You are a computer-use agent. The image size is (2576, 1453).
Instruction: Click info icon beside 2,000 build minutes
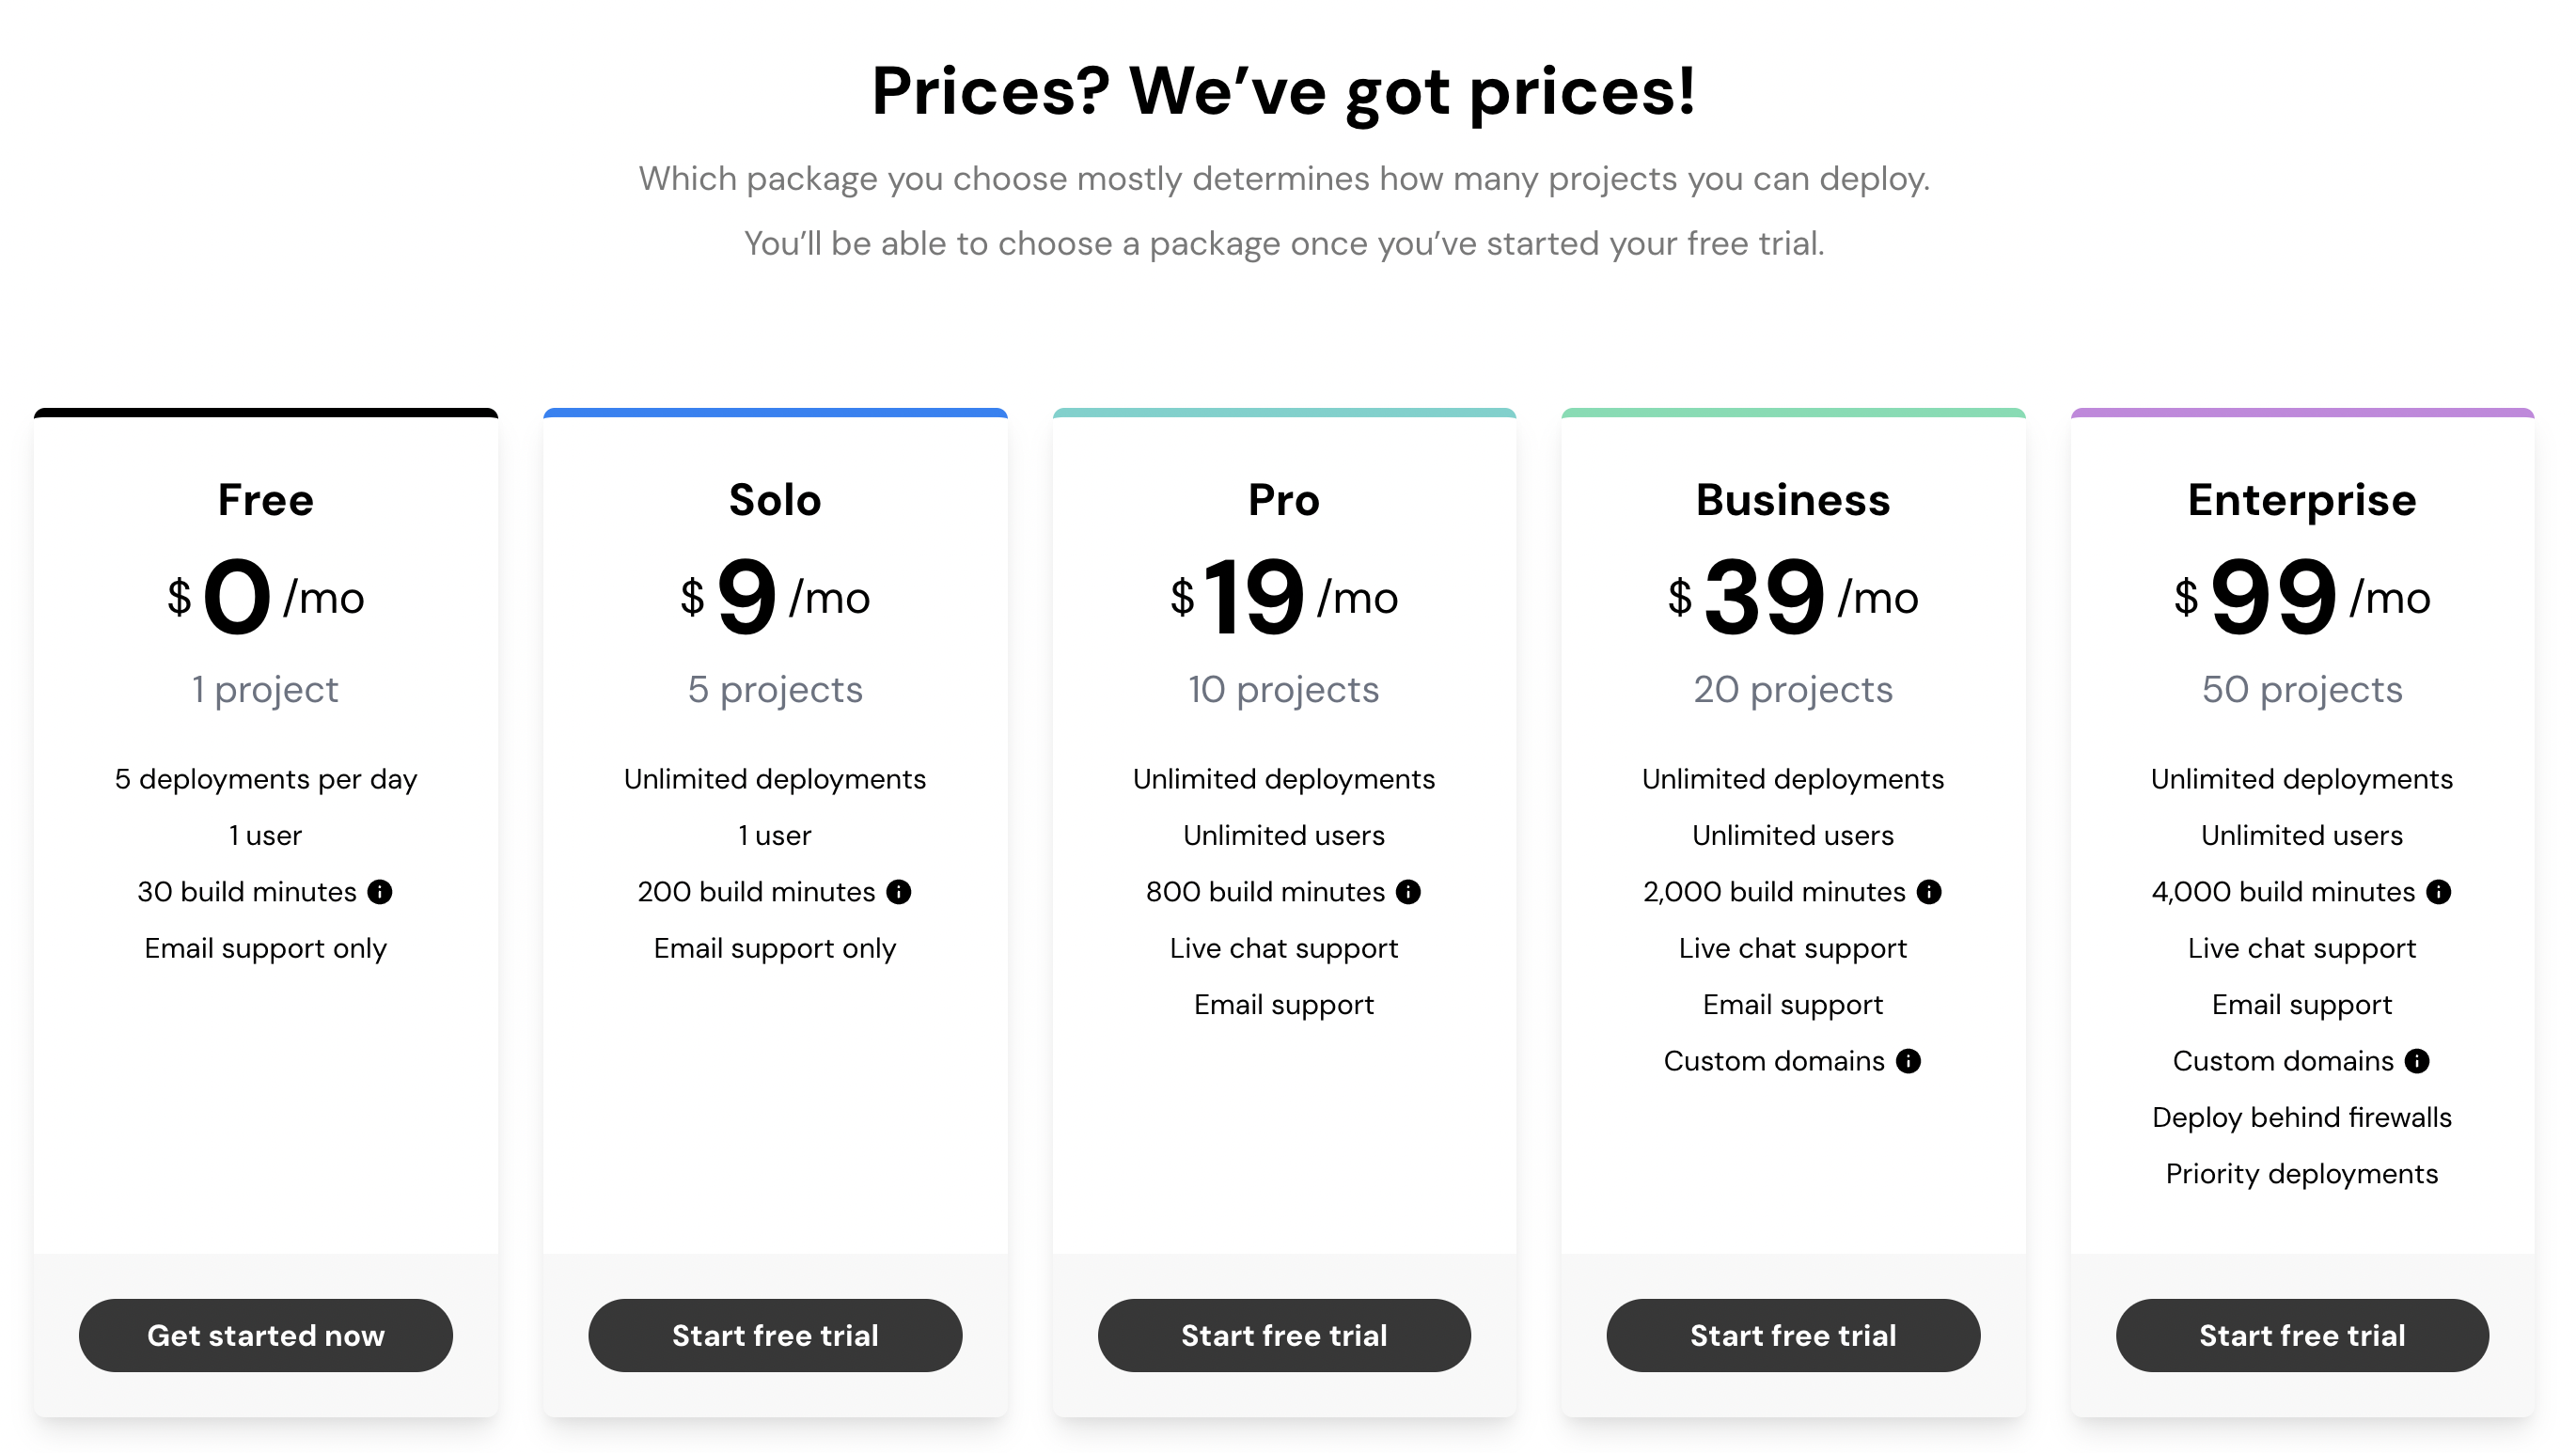(1929, 892)
